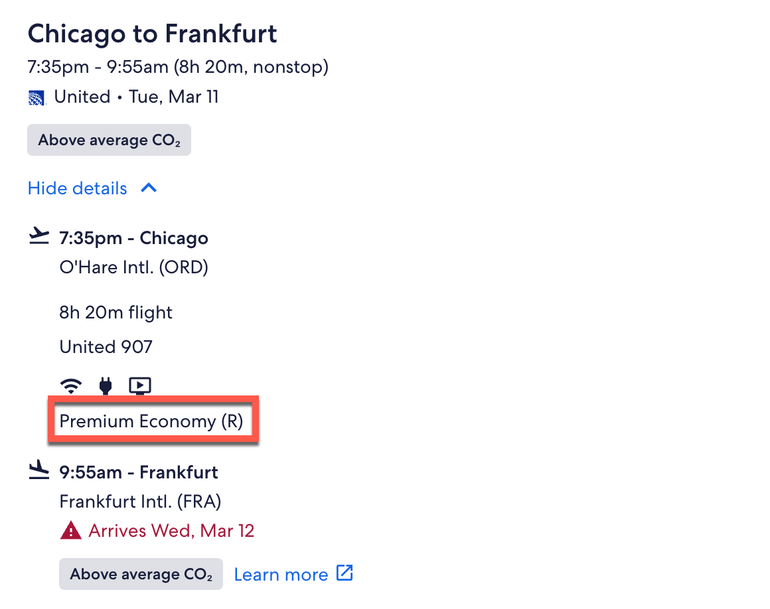Click the Wi-Fi amenity icon
Screen dimensions: 770x609
click(x=71, y=385)
